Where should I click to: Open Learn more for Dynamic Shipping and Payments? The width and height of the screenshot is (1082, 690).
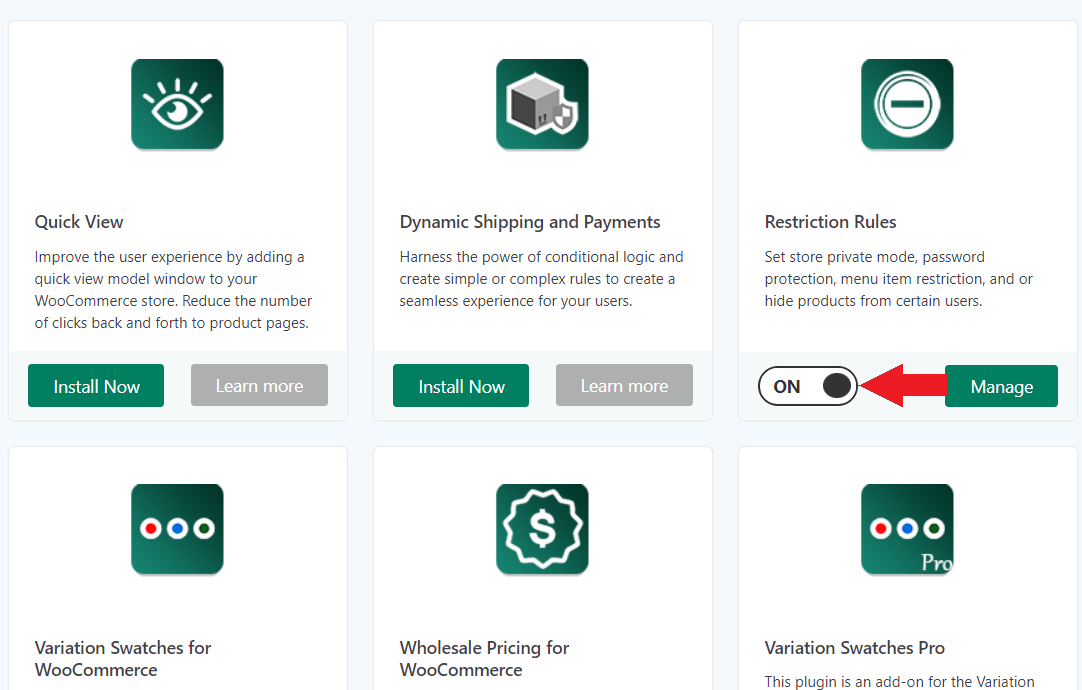pyautogui.click(x=624, y=385)
